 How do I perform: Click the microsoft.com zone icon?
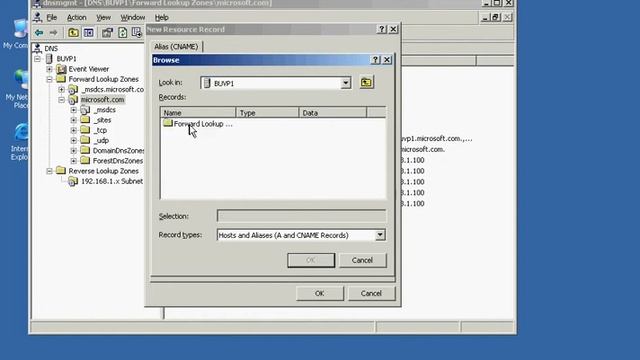(x=73, y=100)
